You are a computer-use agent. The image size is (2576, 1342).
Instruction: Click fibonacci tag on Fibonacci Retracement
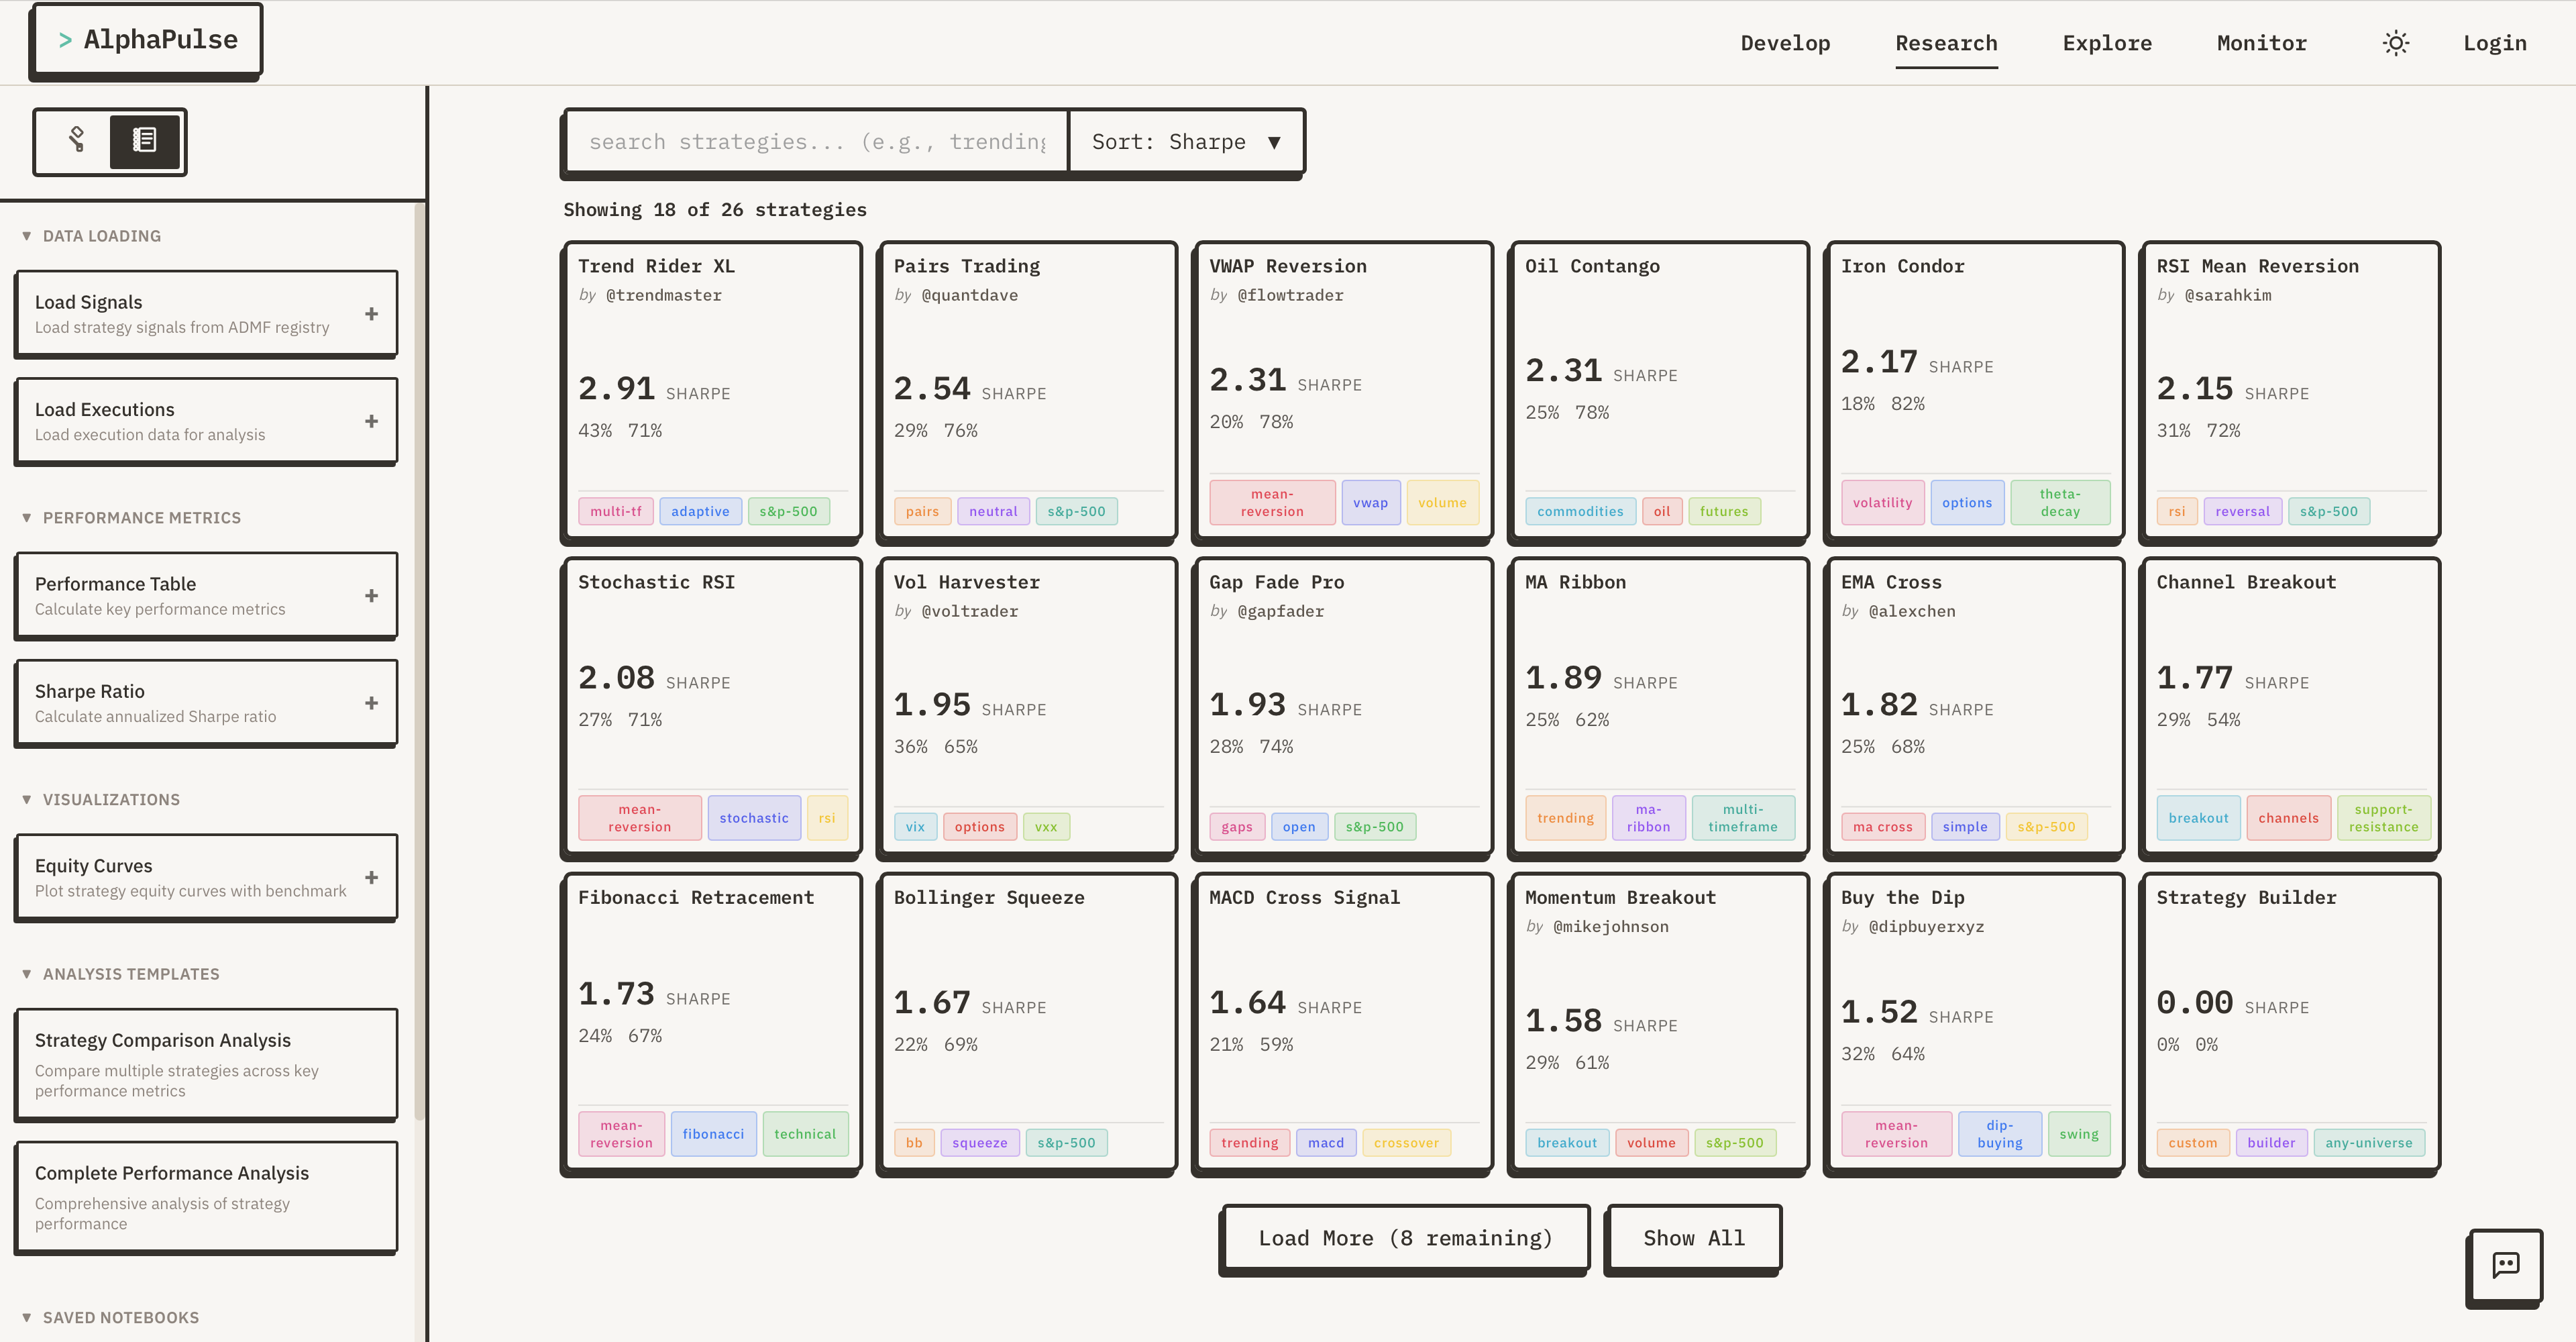(x=713, y=1134)
